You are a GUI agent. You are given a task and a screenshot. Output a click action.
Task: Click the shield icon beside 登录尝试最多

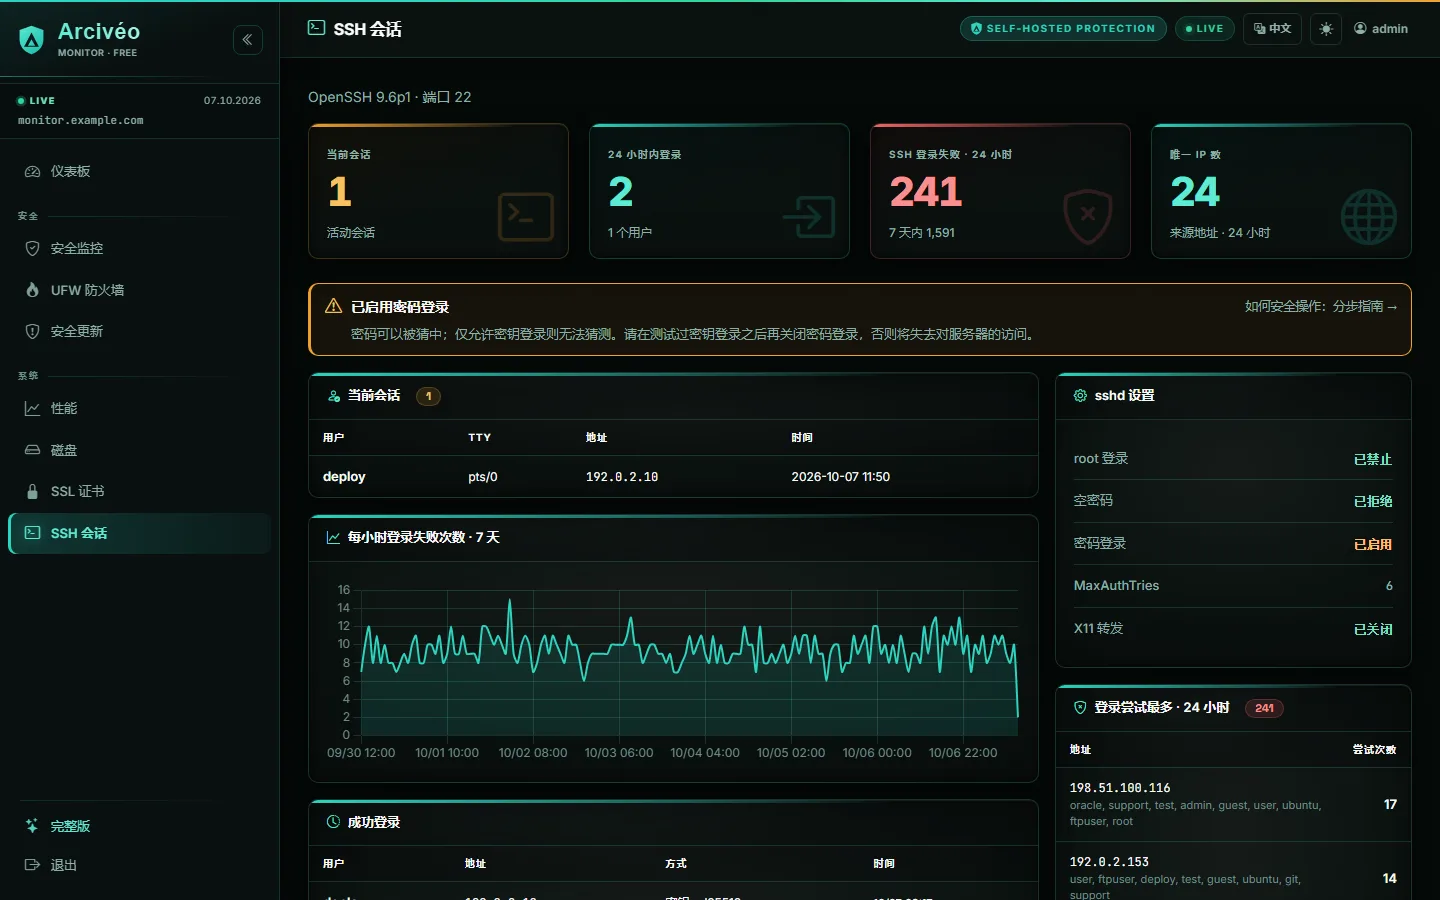pyautogui.click(x=1080, y=708)
